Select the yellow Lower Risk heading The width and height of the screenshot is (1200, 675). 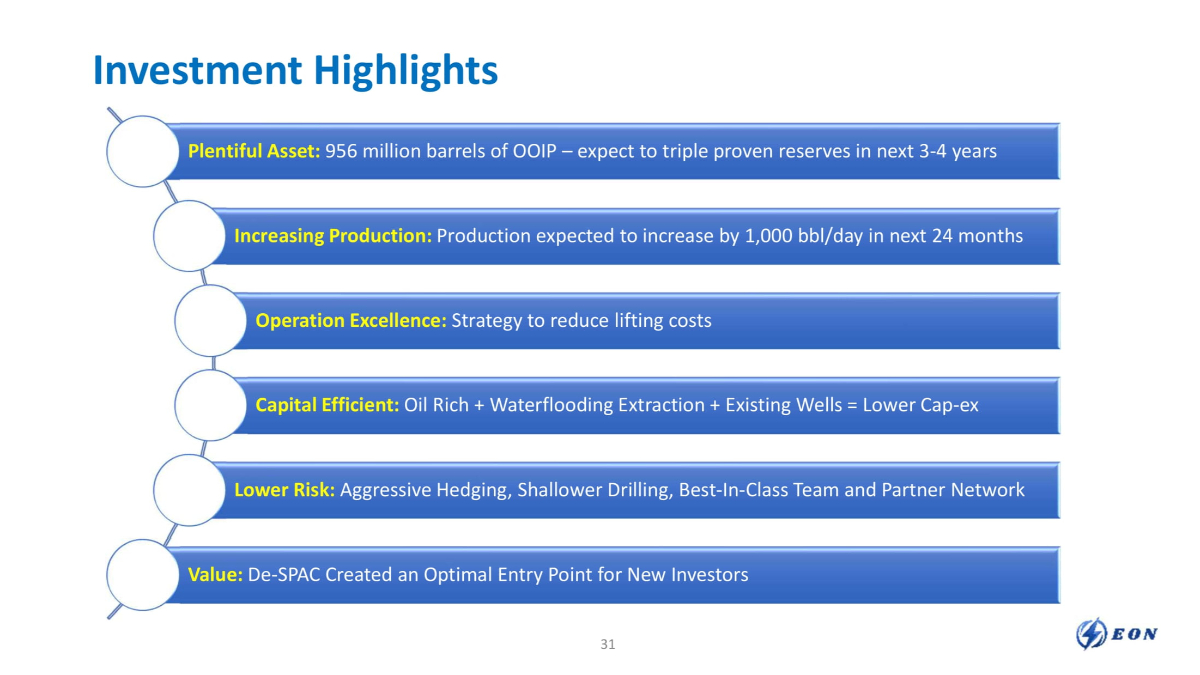click(284, 490)
